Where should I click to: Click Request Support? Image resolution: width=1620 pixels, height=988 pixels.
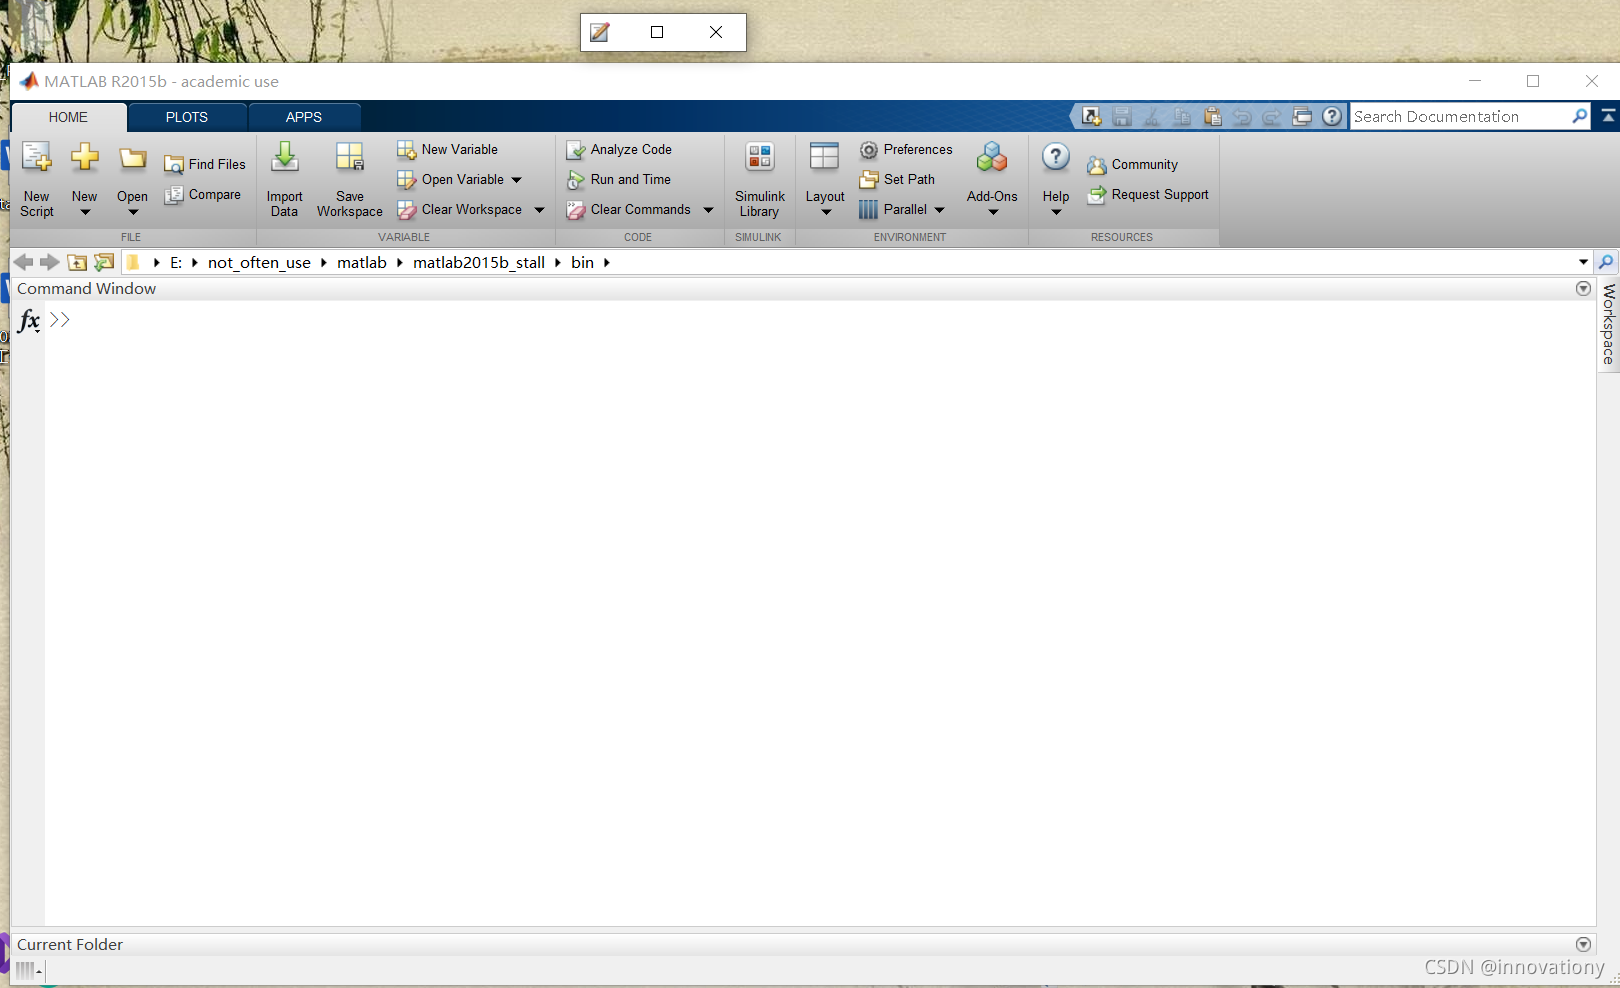[1148, 194]
